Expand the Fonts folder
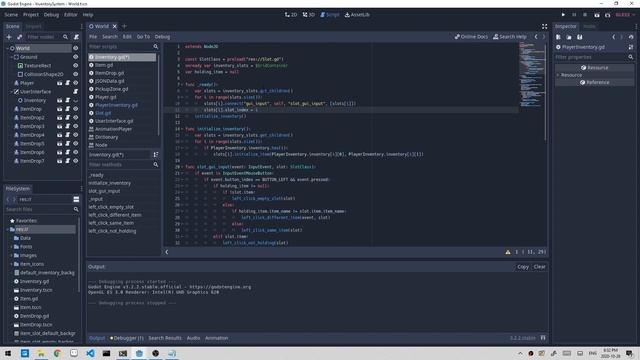Screen dimensions: 640x360 click(11, 247)
